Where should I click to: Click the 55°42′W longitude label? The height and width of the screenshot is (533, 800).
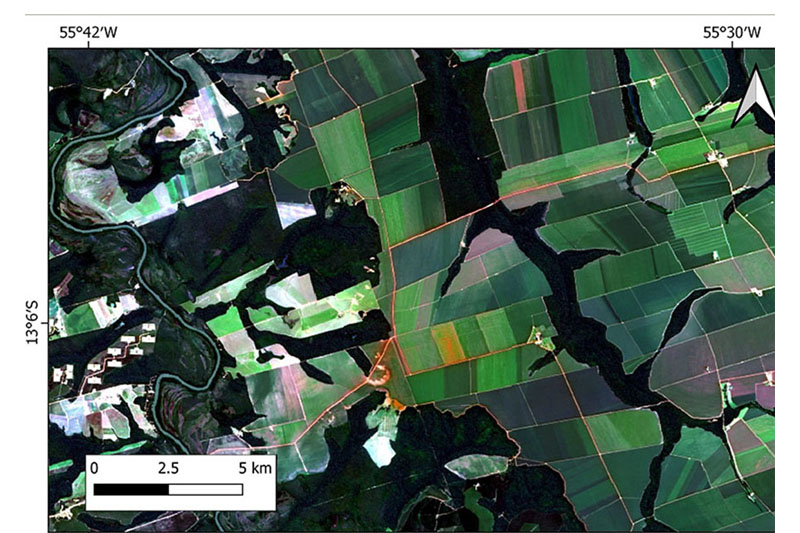point(88,33)
